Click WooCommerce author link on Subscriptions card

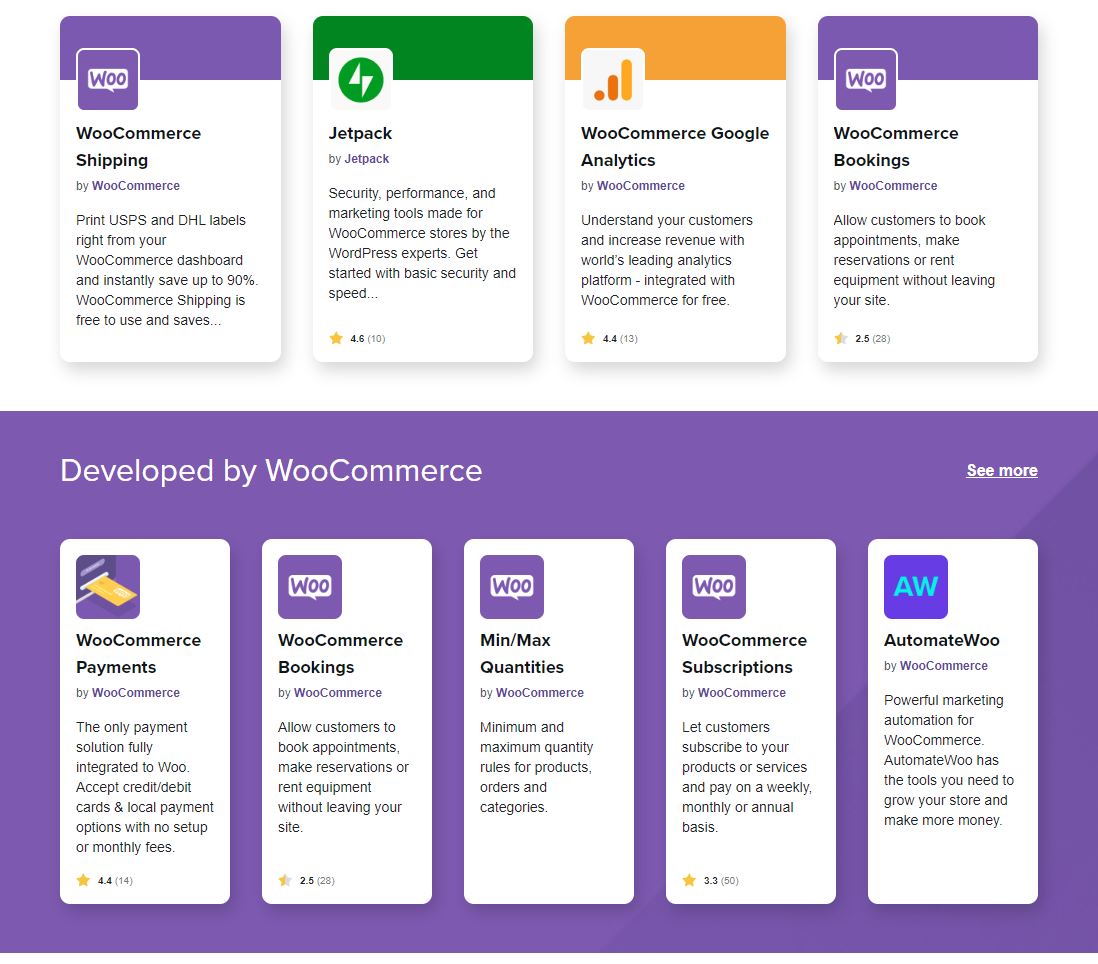742,692
